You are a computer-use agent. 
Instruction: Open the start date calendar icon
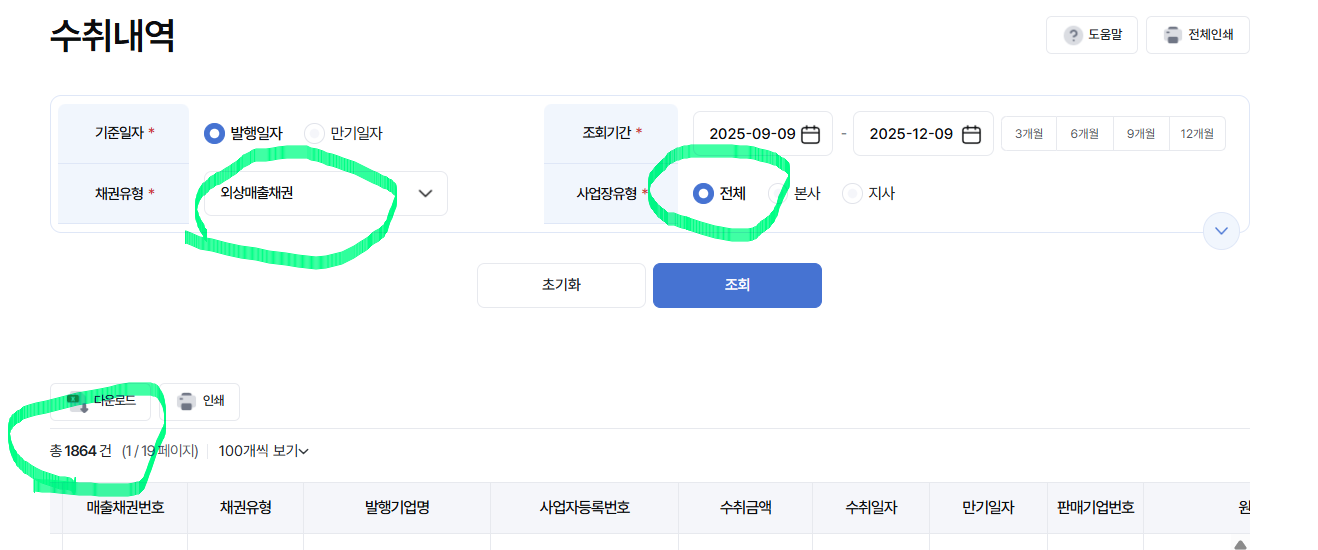(x=811, y=134)
